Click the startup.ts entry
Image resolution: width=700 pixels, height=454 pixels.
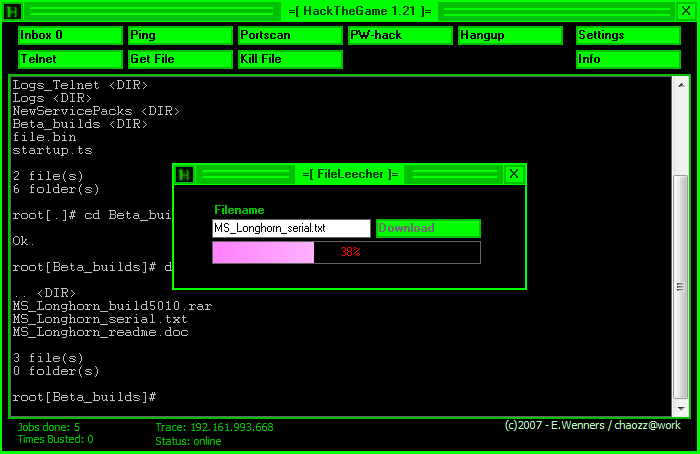(52, 150)
